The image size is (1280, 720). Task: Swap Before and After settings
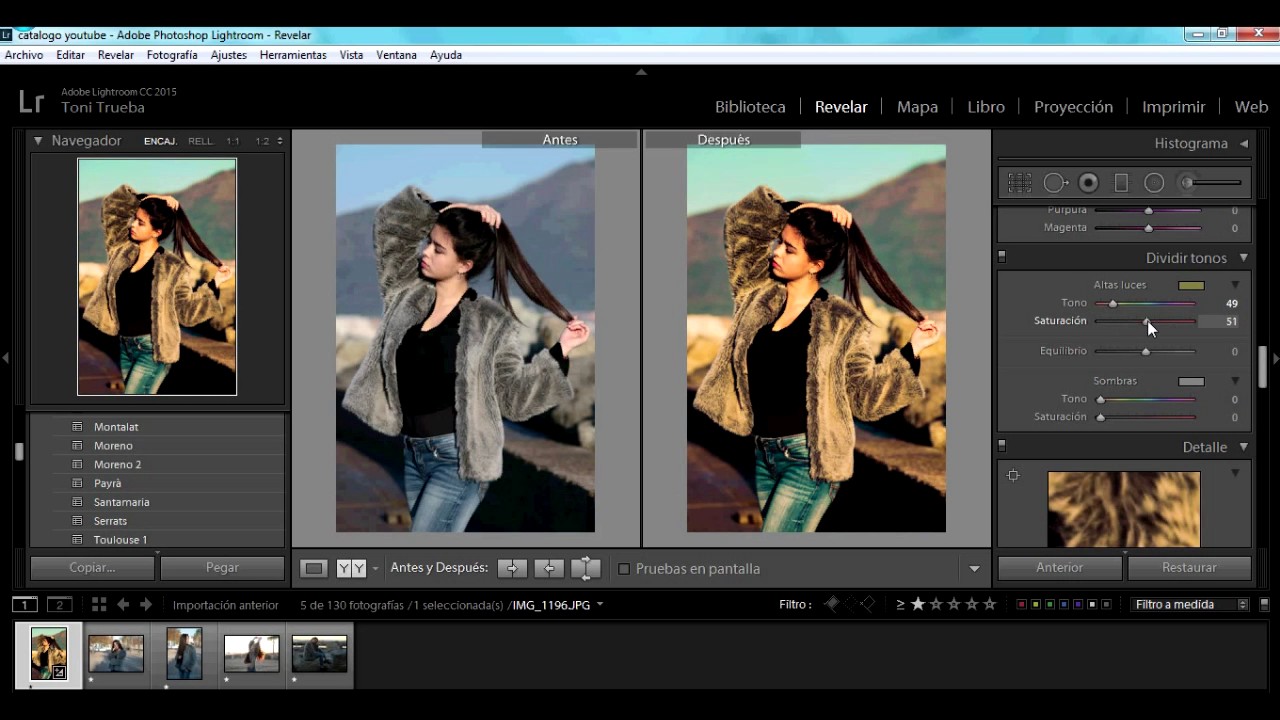click(585, 568)
